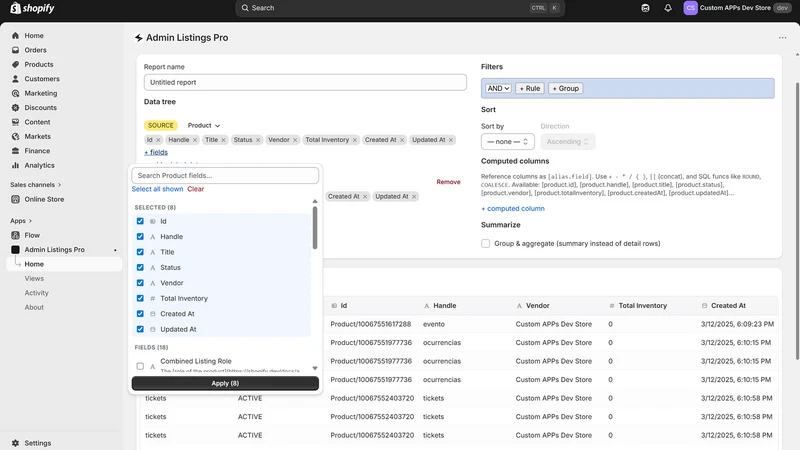Click + computed column link
This screenshot has width=800, height=450.
[513, 208]
